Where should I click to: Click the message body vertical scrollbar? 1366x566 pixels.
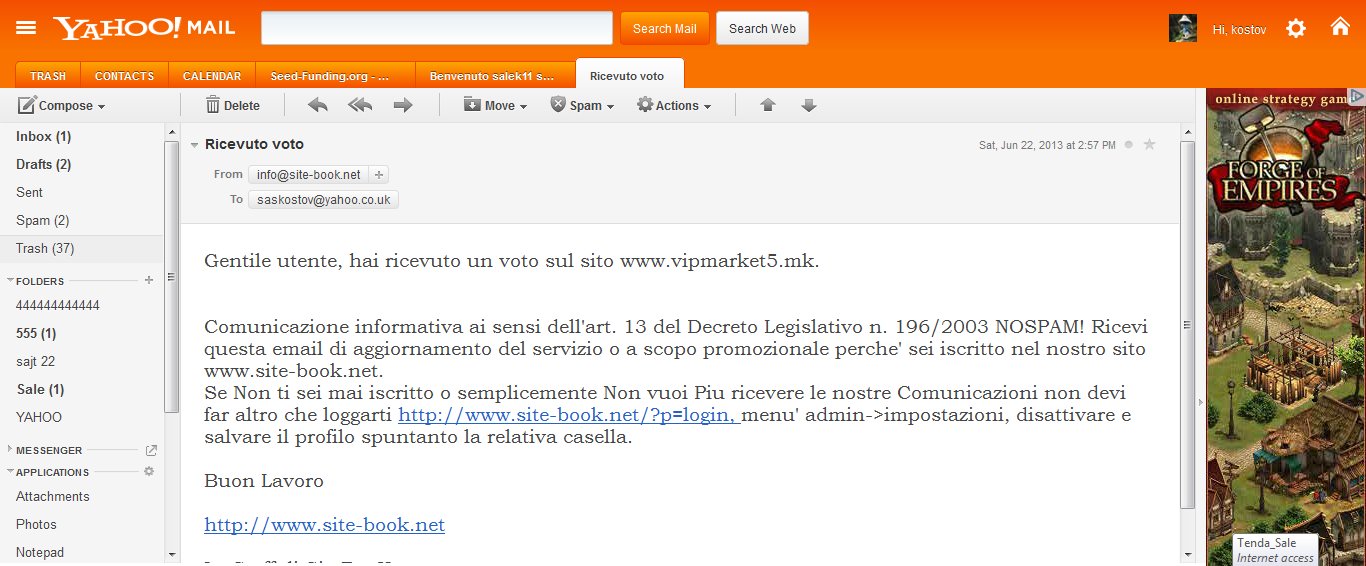pyautogui.click(x=1188, y=324)
